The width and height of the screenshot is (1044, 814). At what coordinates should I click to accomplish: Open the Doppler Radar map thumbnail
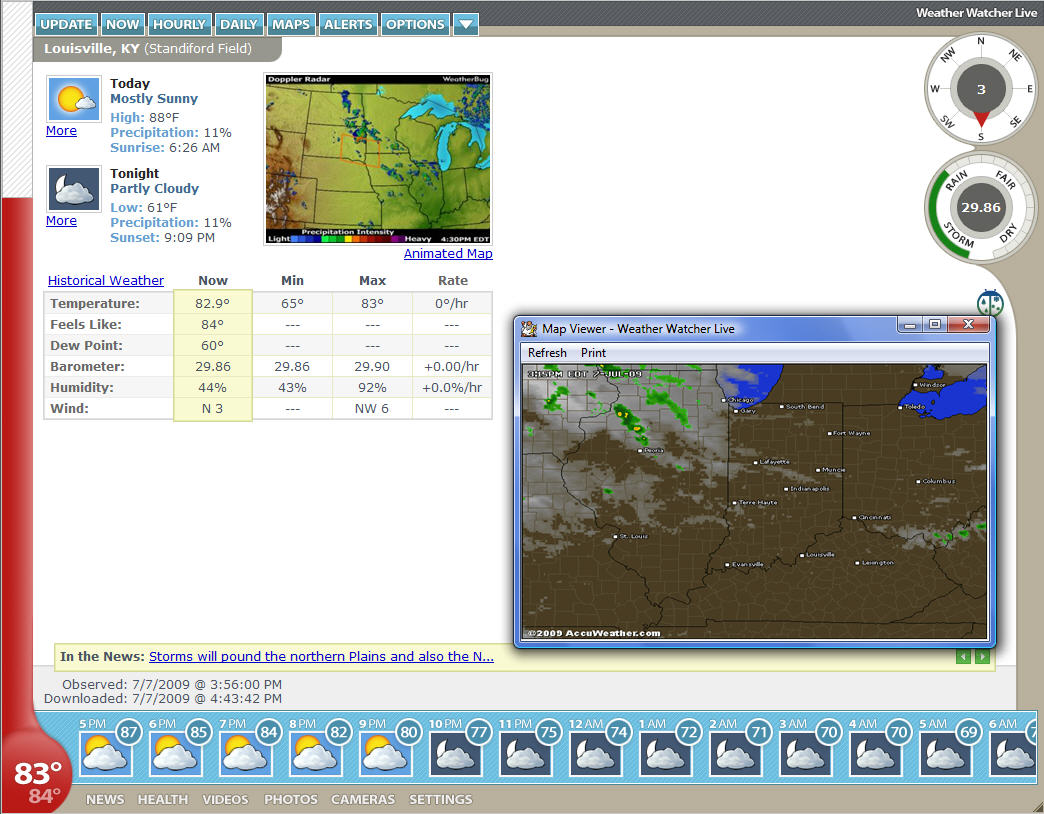pos(378,158)
